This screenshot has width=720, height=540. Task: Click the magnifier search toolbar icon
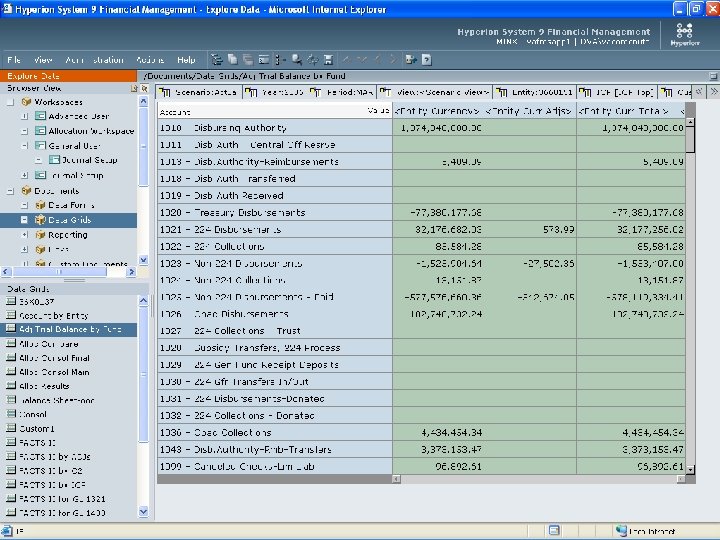tap(297, 60)
